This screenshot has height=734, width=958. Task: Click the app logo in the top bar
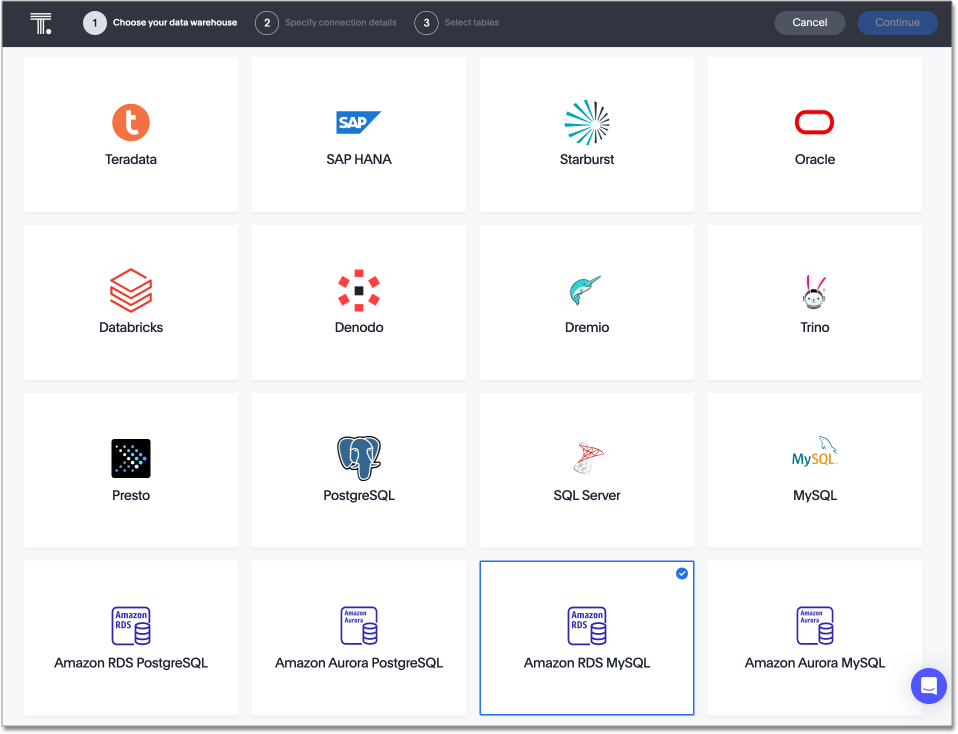41,22
